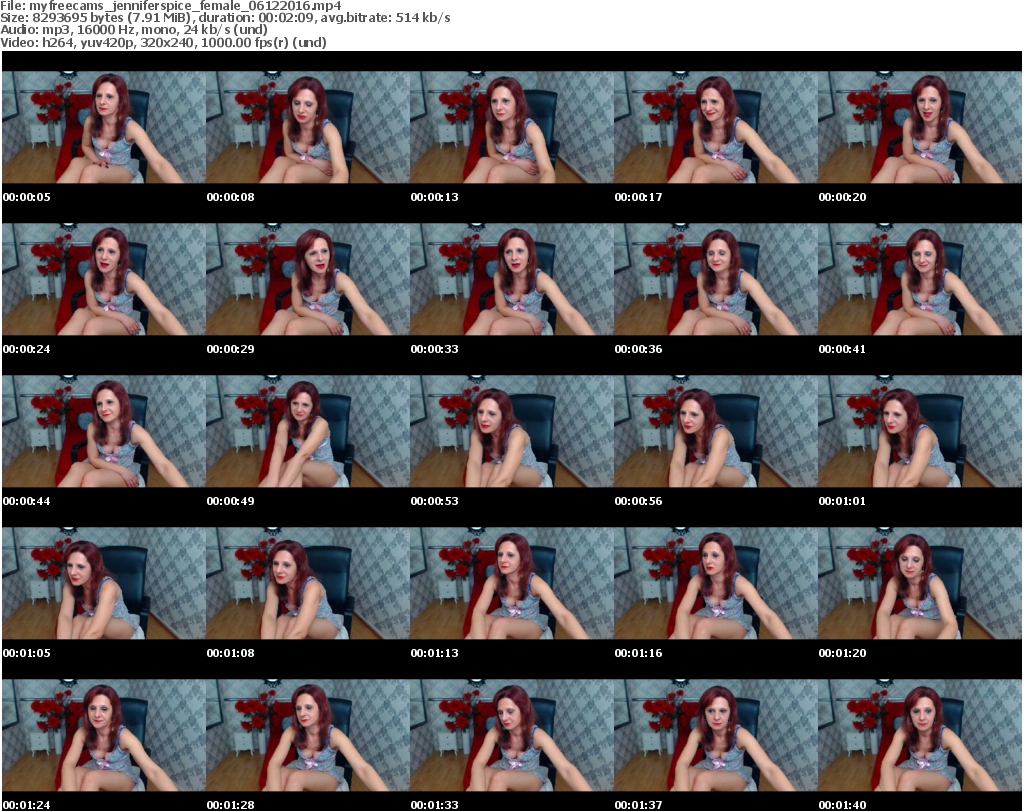The height and width of the screenshot is (811, 1024).
Task: Open the frame captured at 00:00:49
Action: [x=308, y=431]
